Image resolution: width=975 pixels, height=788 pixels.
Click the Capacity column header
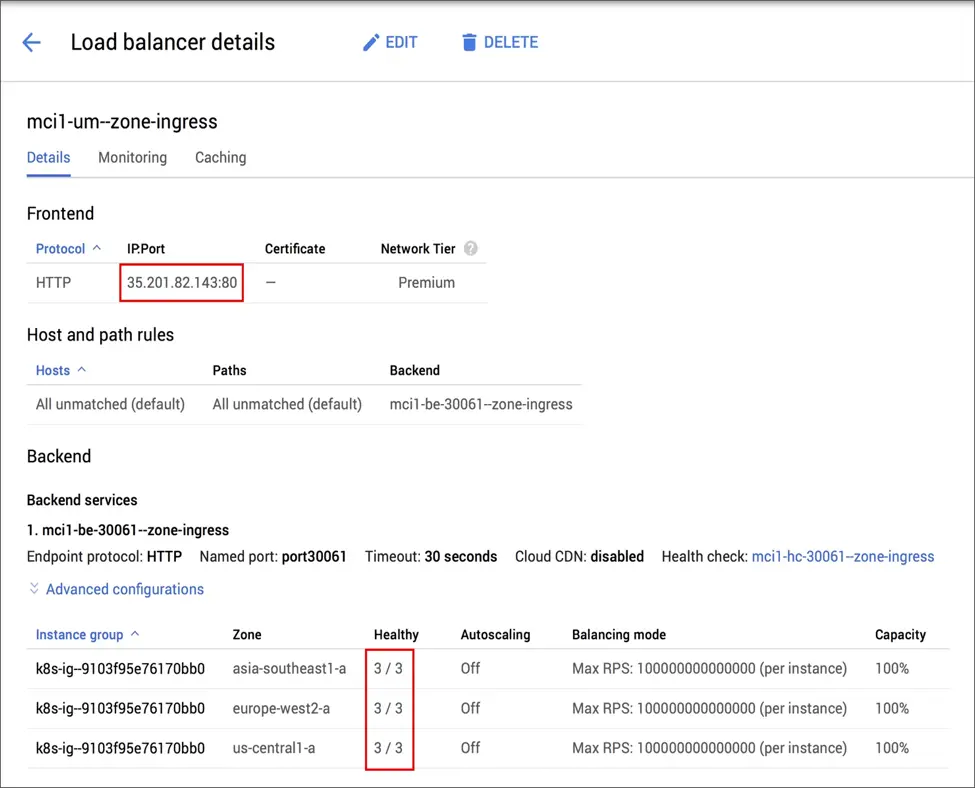click(900, 635)
